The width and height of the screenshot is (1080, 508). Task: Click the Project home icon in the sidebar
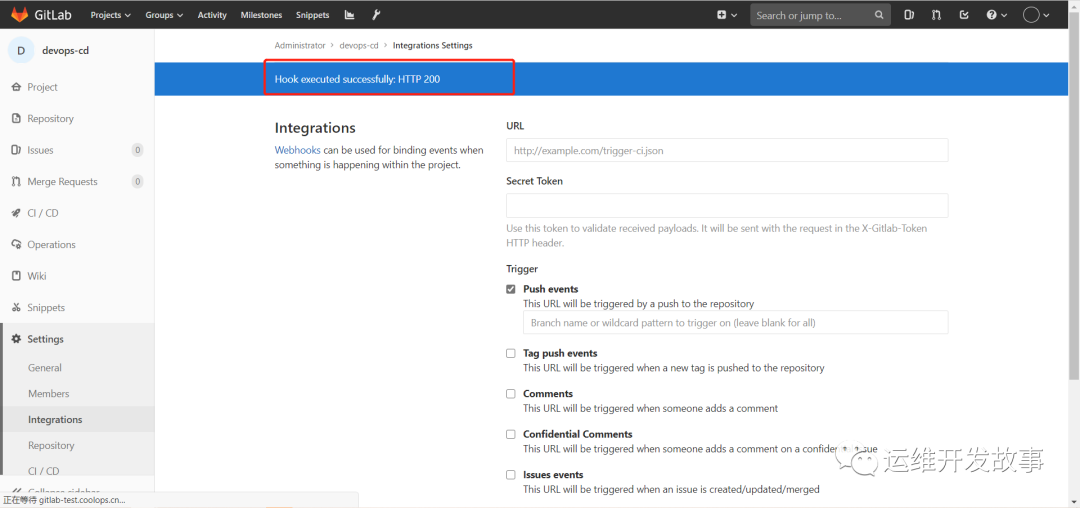[x=17, y=87]
